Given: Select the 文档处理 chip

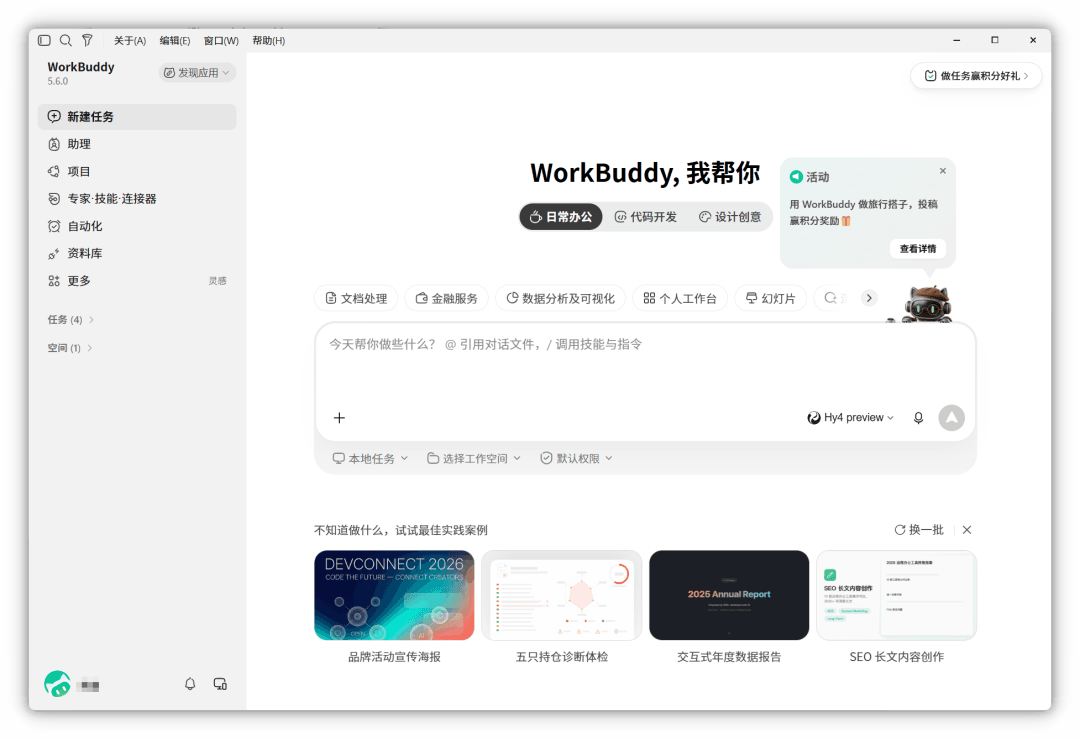Looking at the screenshot, I should coord(356,298).
